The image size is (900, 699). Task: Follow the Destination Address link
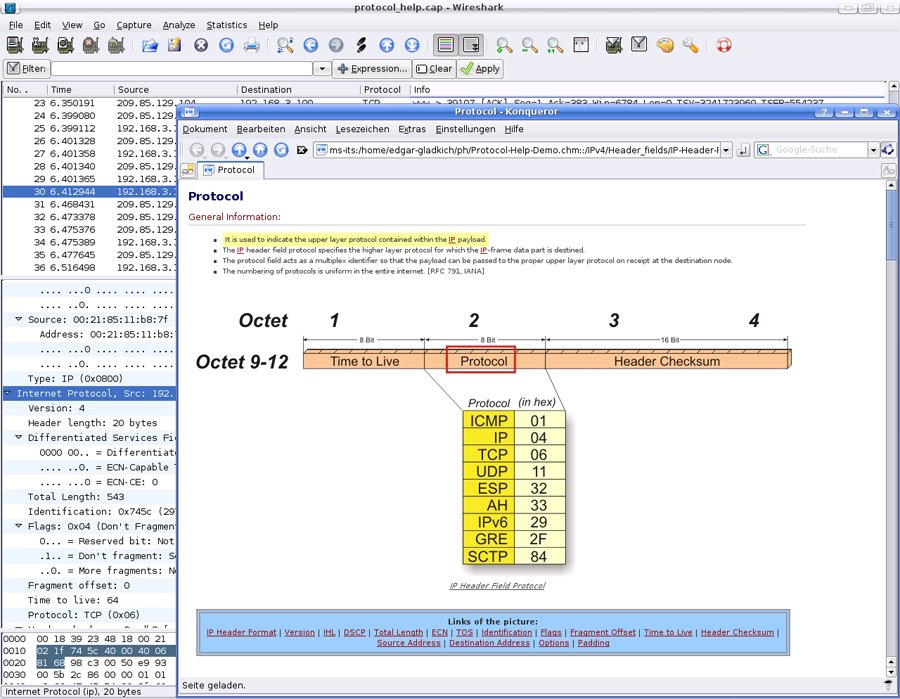click(489, 643)
